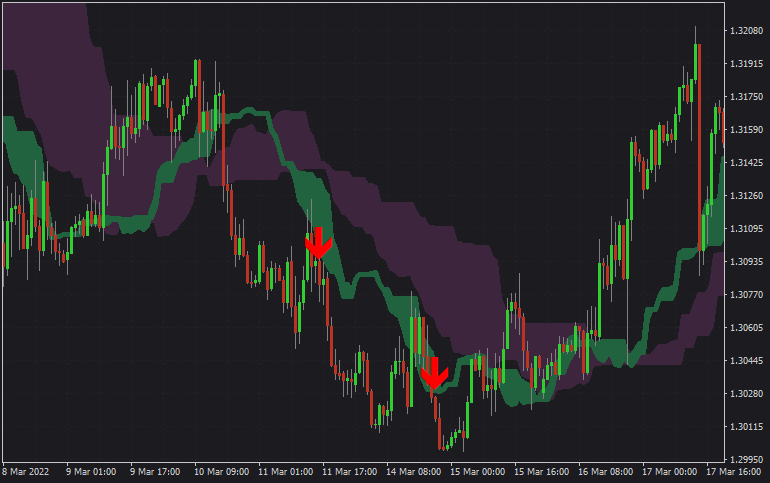The height and width of the screenshot is (483, 770).
Task: Click the 8 Mar 2022 date label
Action: [26, 472]
